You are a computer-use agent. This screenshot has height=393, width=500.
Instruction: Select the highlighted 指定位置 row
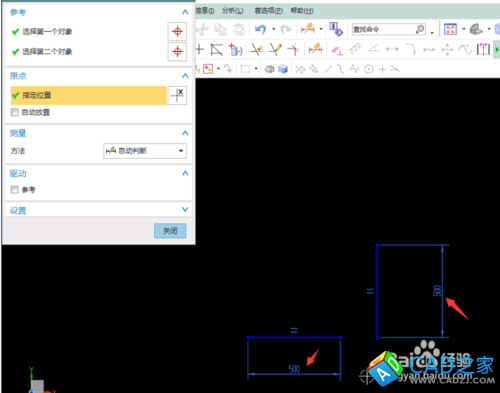click(x=89, y=96)
